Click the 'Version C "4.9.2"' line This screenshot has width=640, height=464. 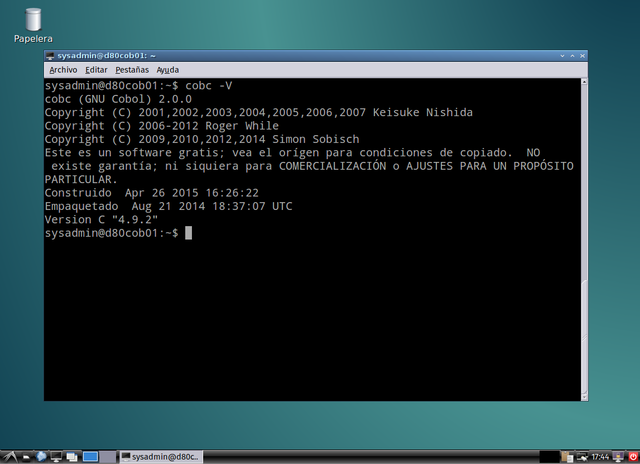tap(101, 220)
